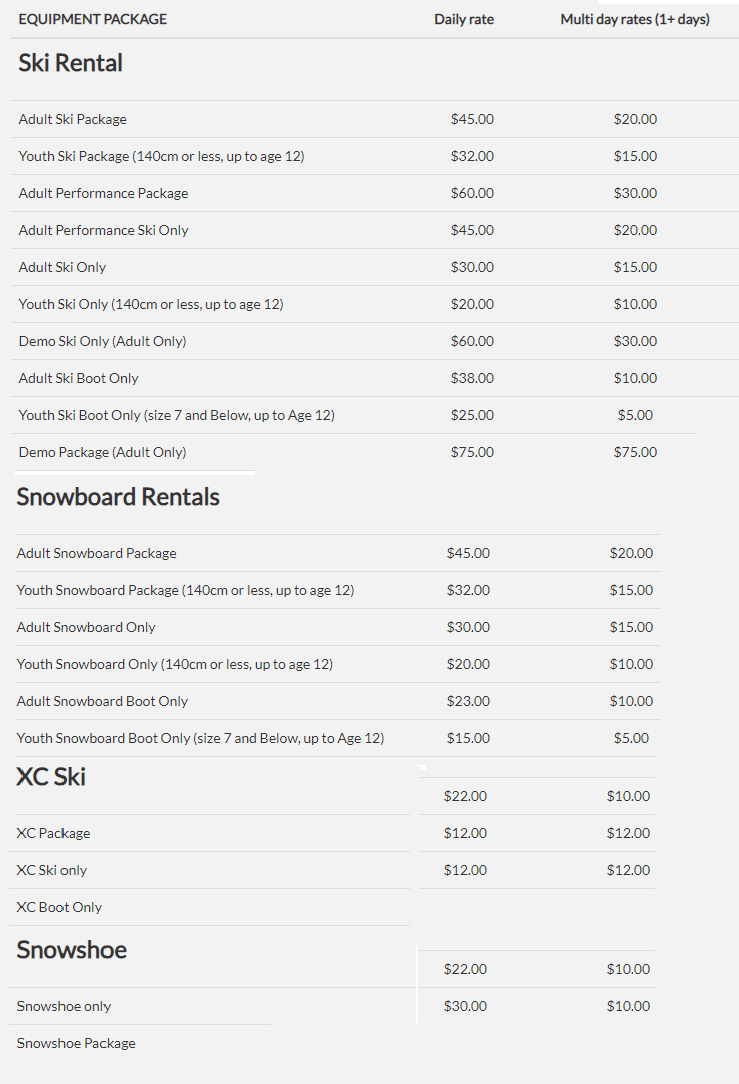Click the Snowboard Rentals section heading
This screenshot has width=739, height=1084.
[x=118, y=497]
